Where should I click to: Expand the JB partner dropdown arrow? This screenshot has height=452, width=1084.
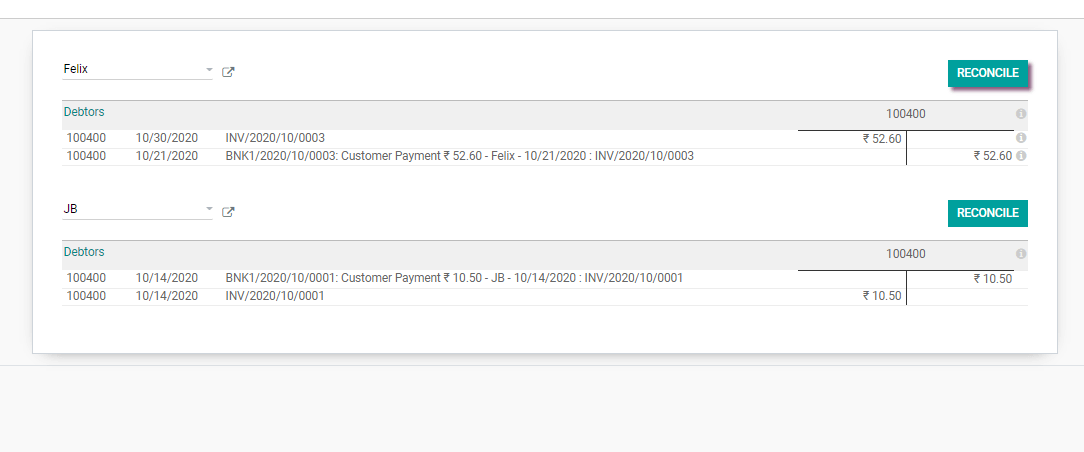[x=209, y=210]
